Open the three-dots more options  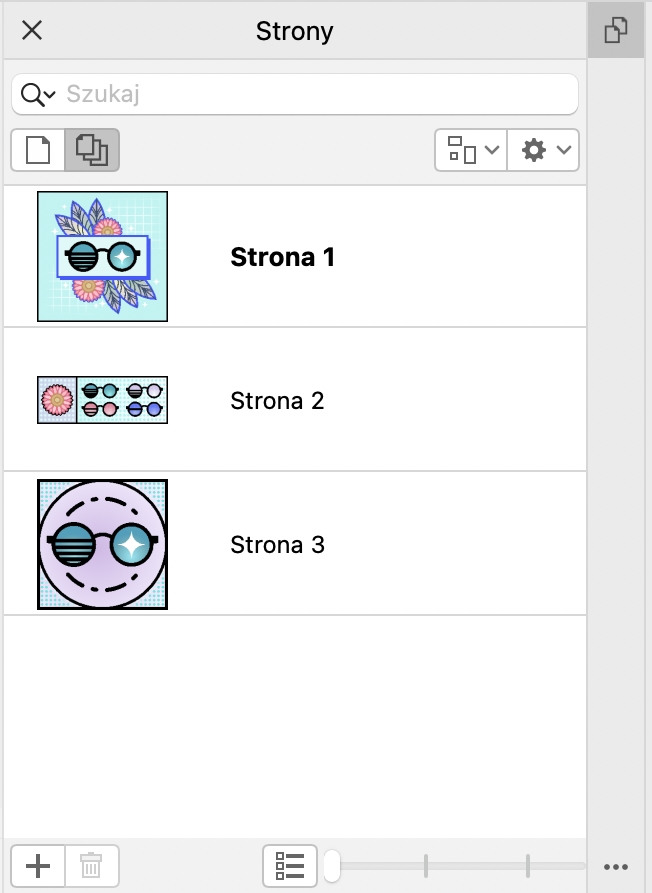(x=616, y=866)
